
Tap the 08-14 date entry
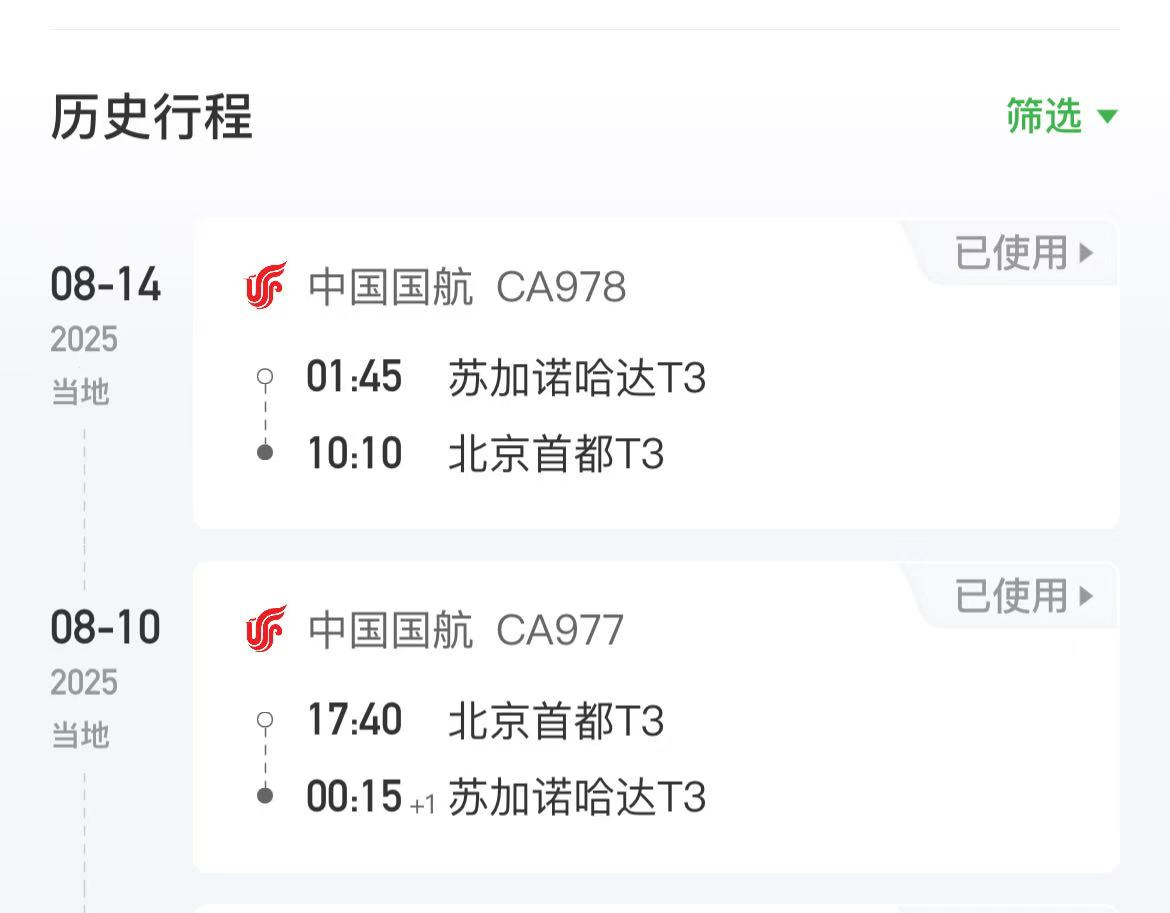coord(105,286)
